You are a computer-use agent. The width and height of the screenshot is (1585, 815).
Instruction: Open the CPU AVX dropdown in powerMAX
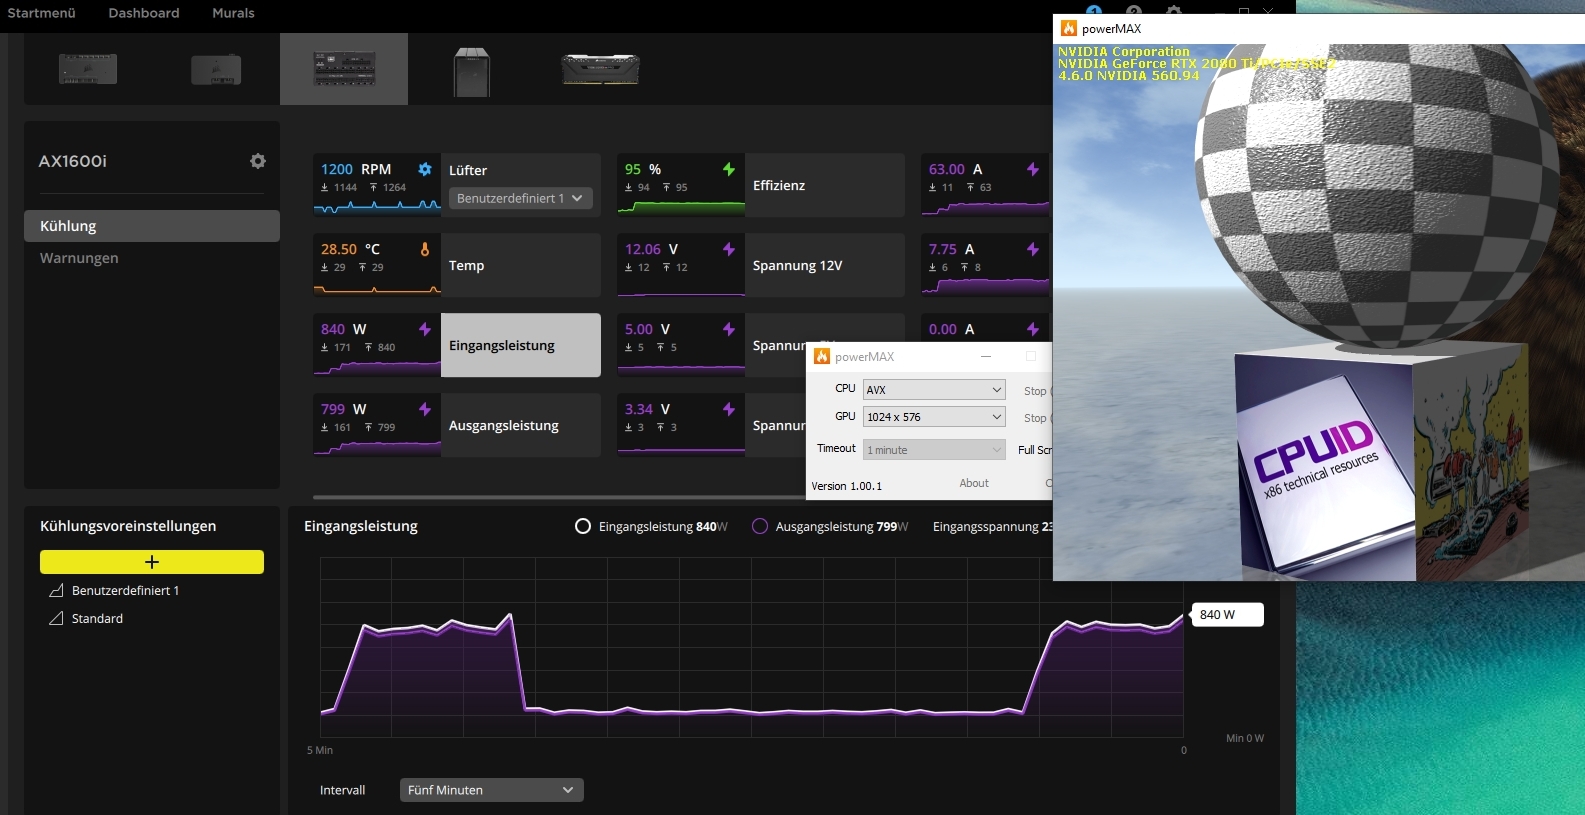pos(934,390)
